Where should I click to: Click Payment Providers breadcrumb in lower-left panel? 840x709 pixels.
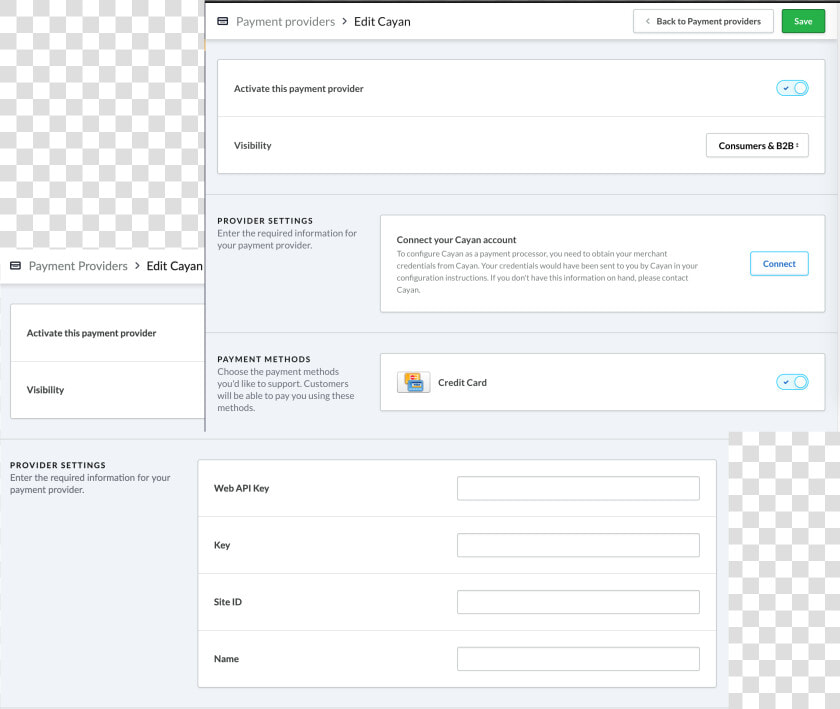78,266
